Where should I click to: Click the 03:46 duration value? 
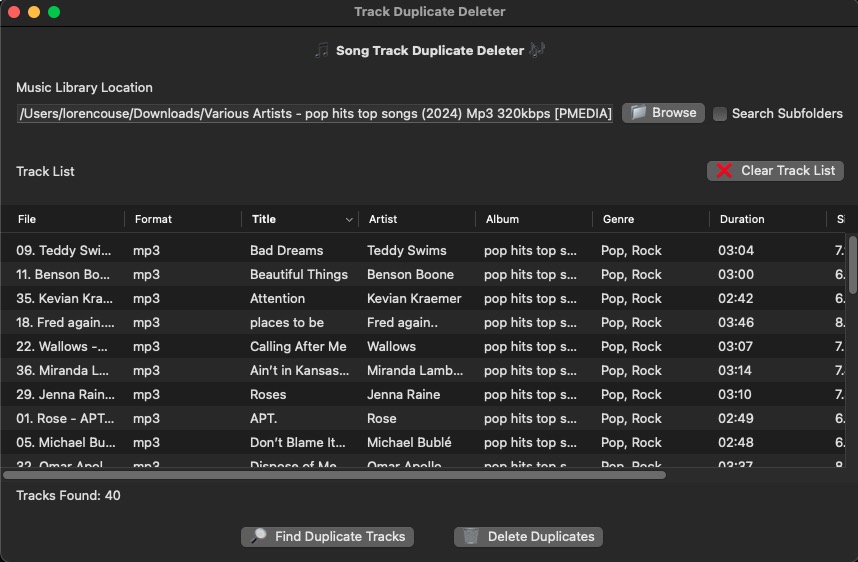[x=736, y=322]
